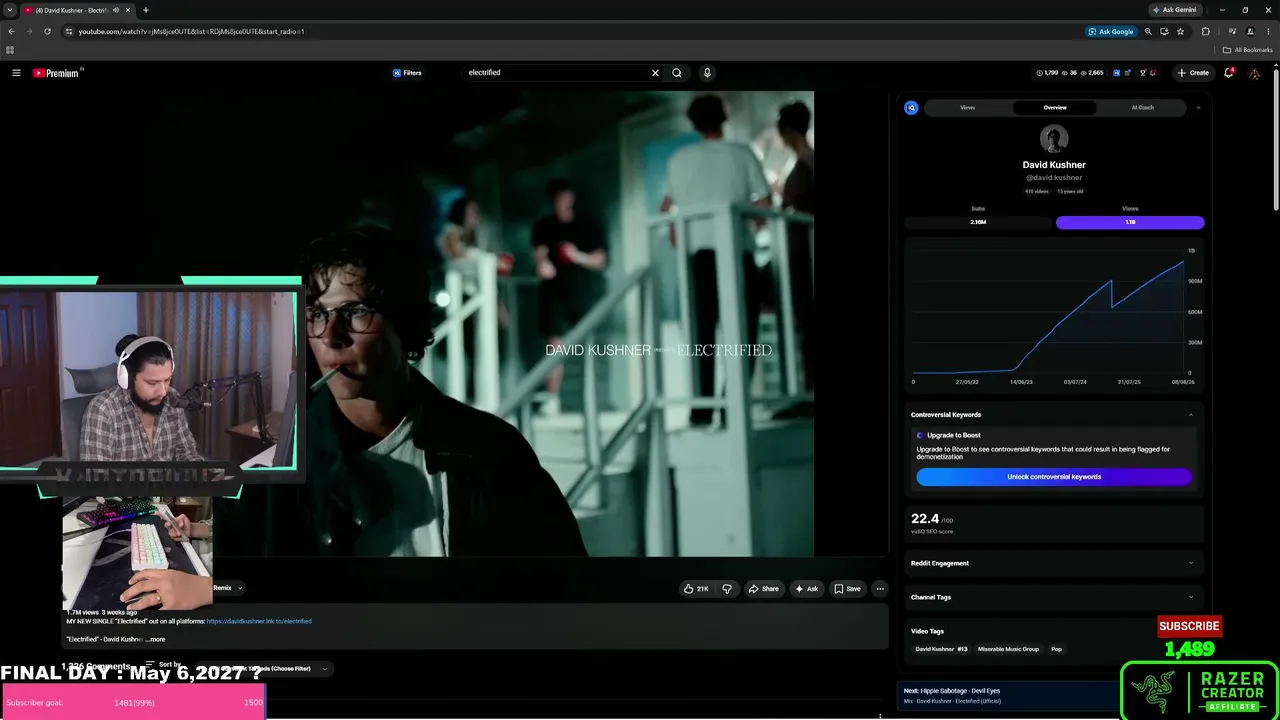Viewport: 1280px width, 720px height.
Task: Bookmark this page with star icon
Action: point(1180,31)
